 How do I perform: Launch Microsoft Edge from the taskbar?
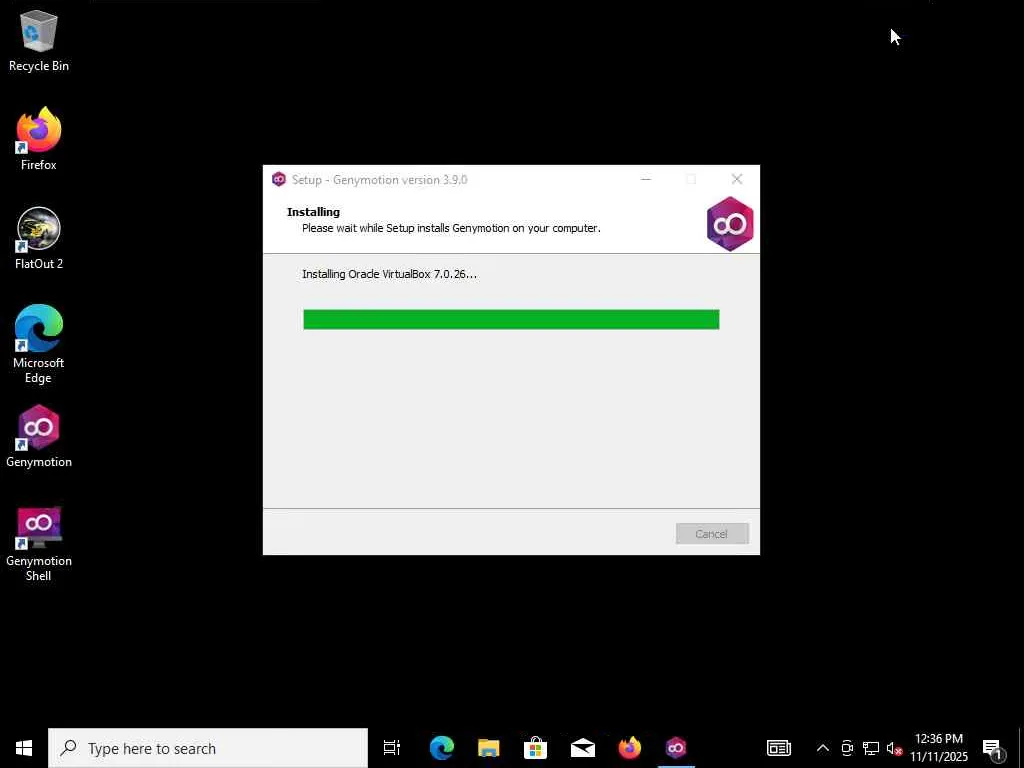[x=441, y=748]
